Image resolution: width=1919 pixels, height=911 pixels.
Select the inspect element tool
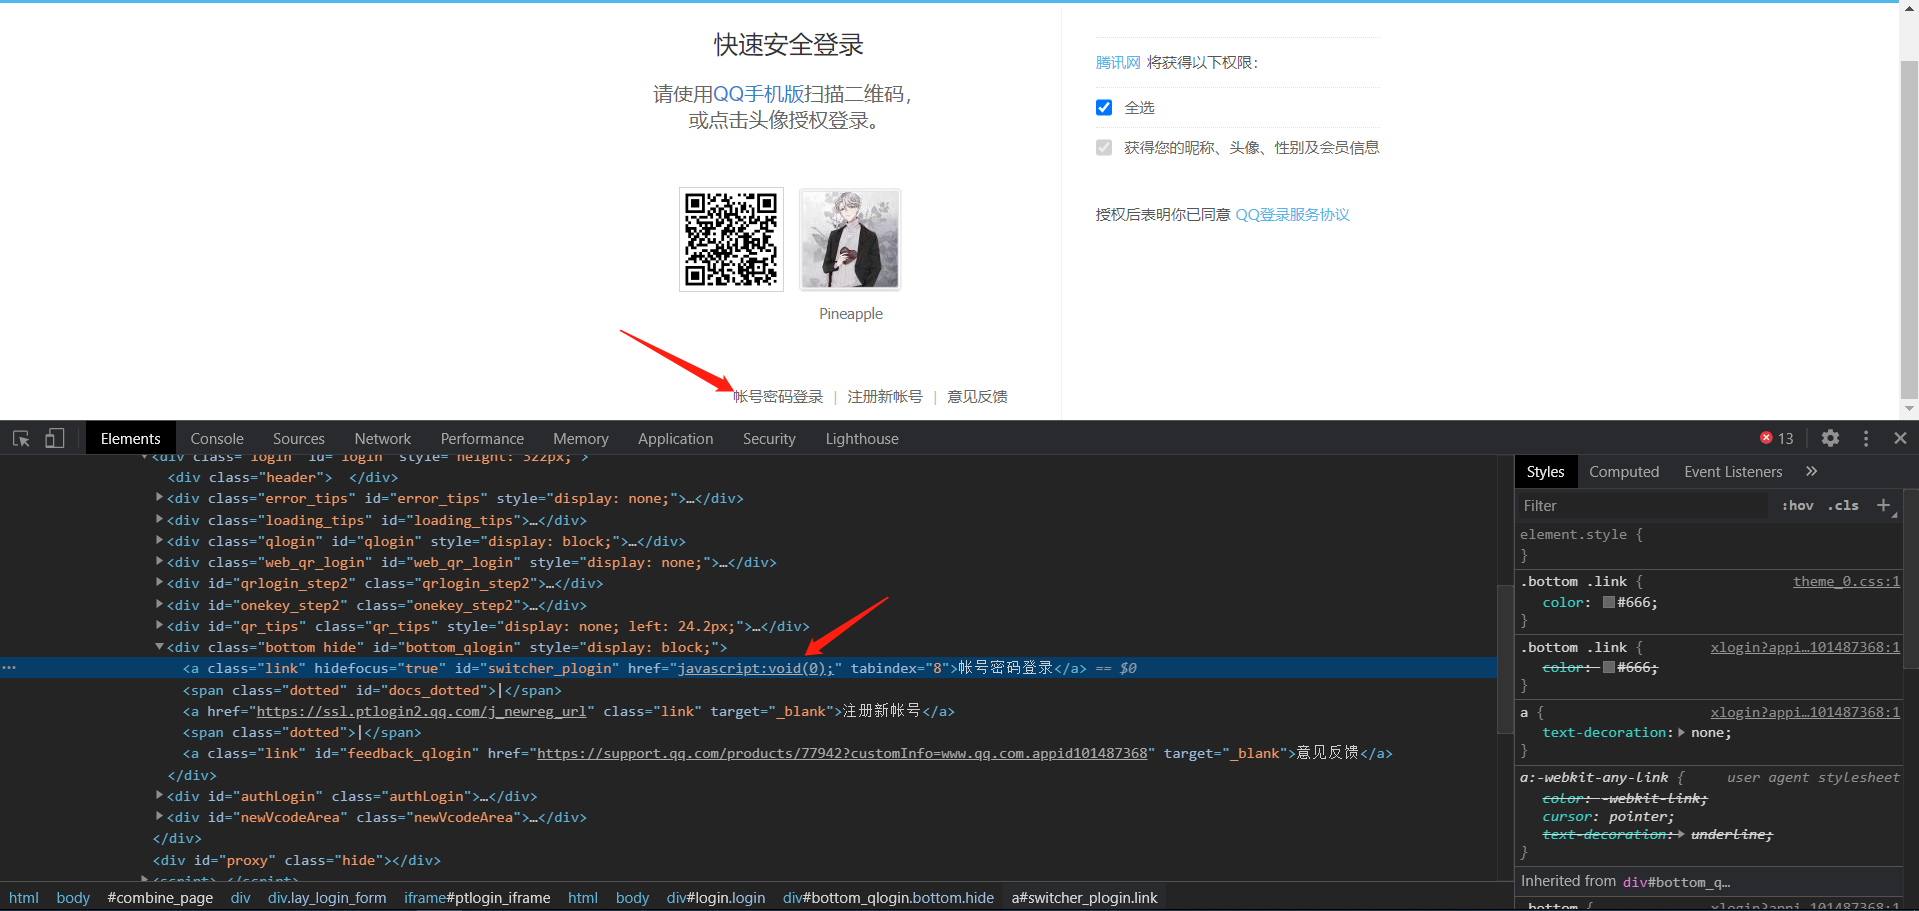(21, 438)
